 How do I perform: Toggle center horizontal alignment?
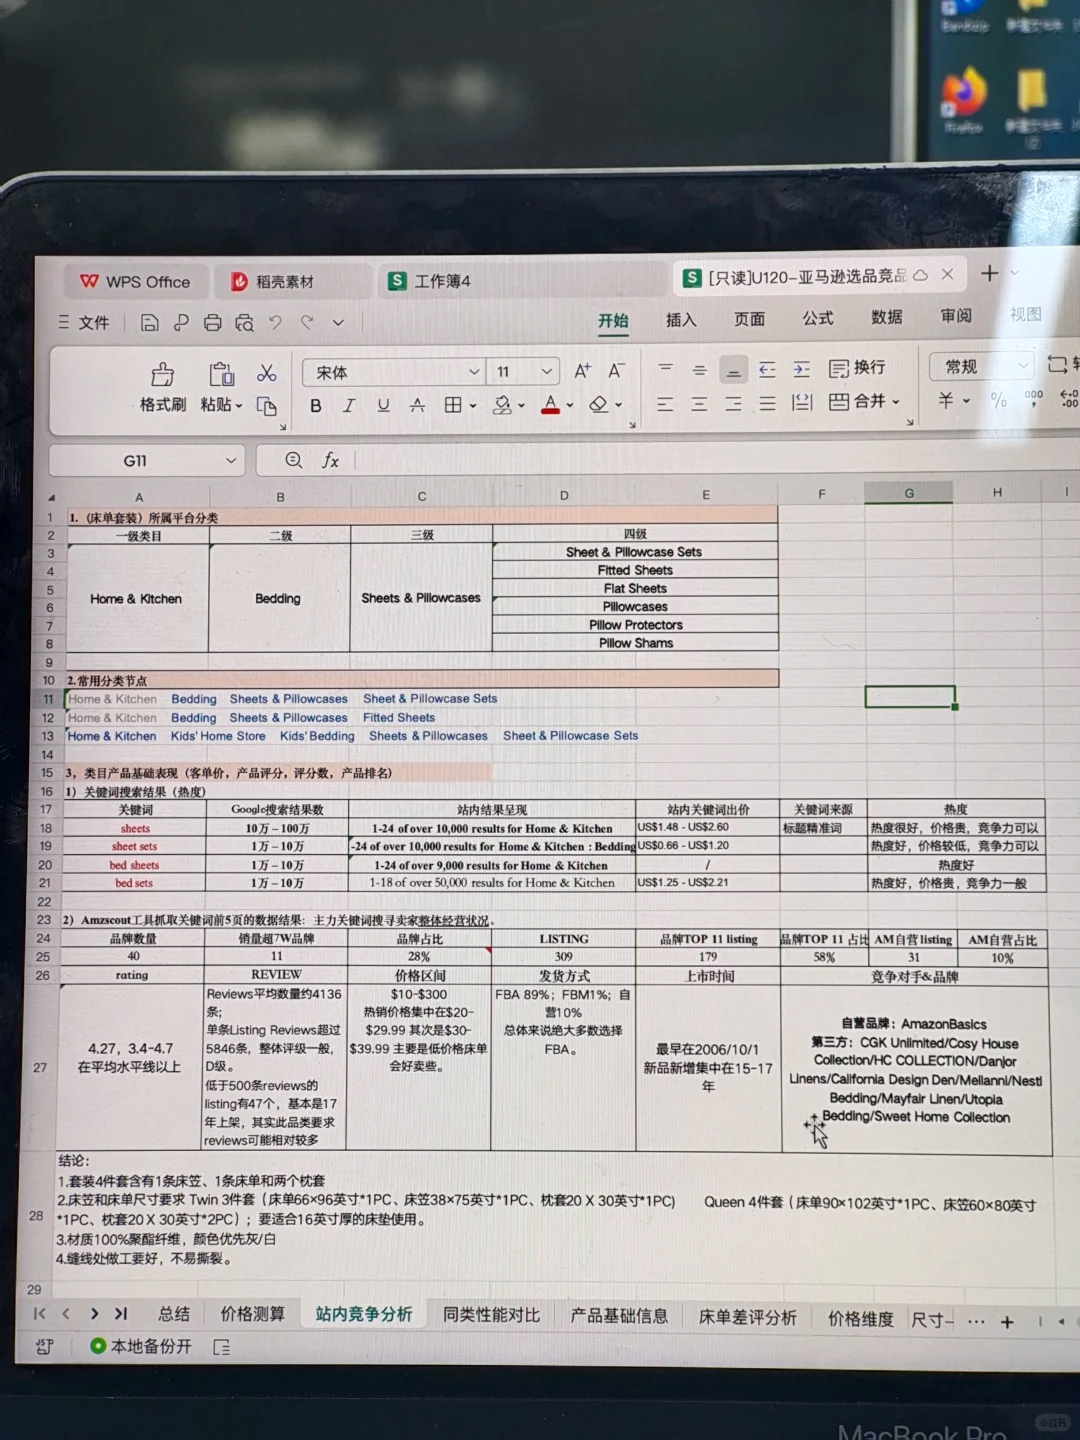tap(700, 404)
